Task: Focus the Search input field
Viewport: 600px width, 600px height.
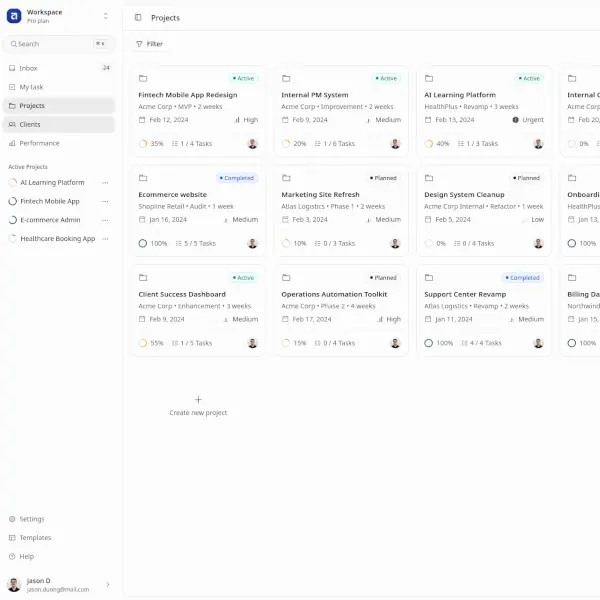Action: point(59,44)
